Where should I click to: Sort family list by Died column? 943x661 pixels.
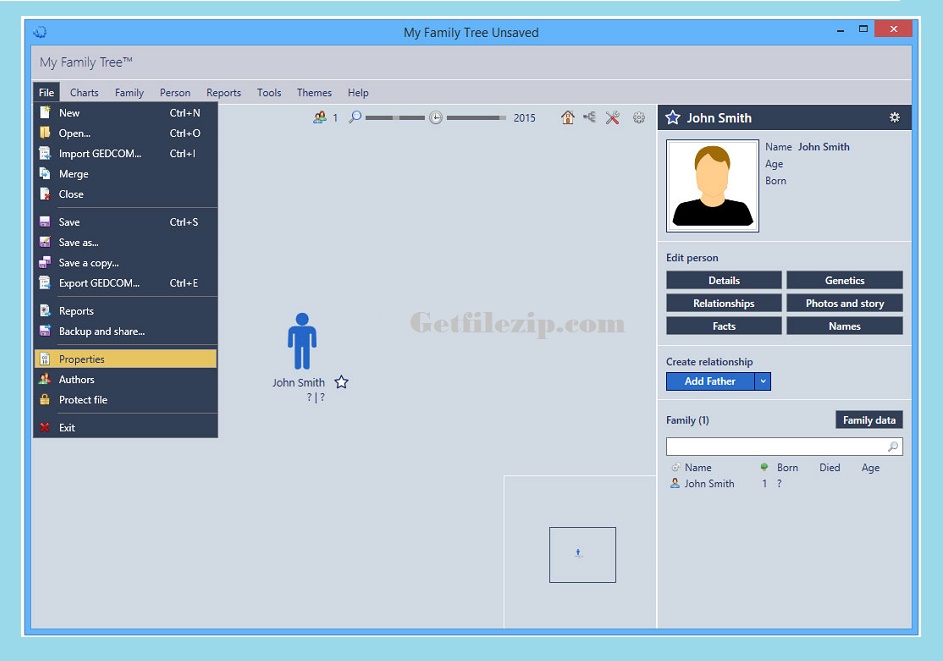829,467
